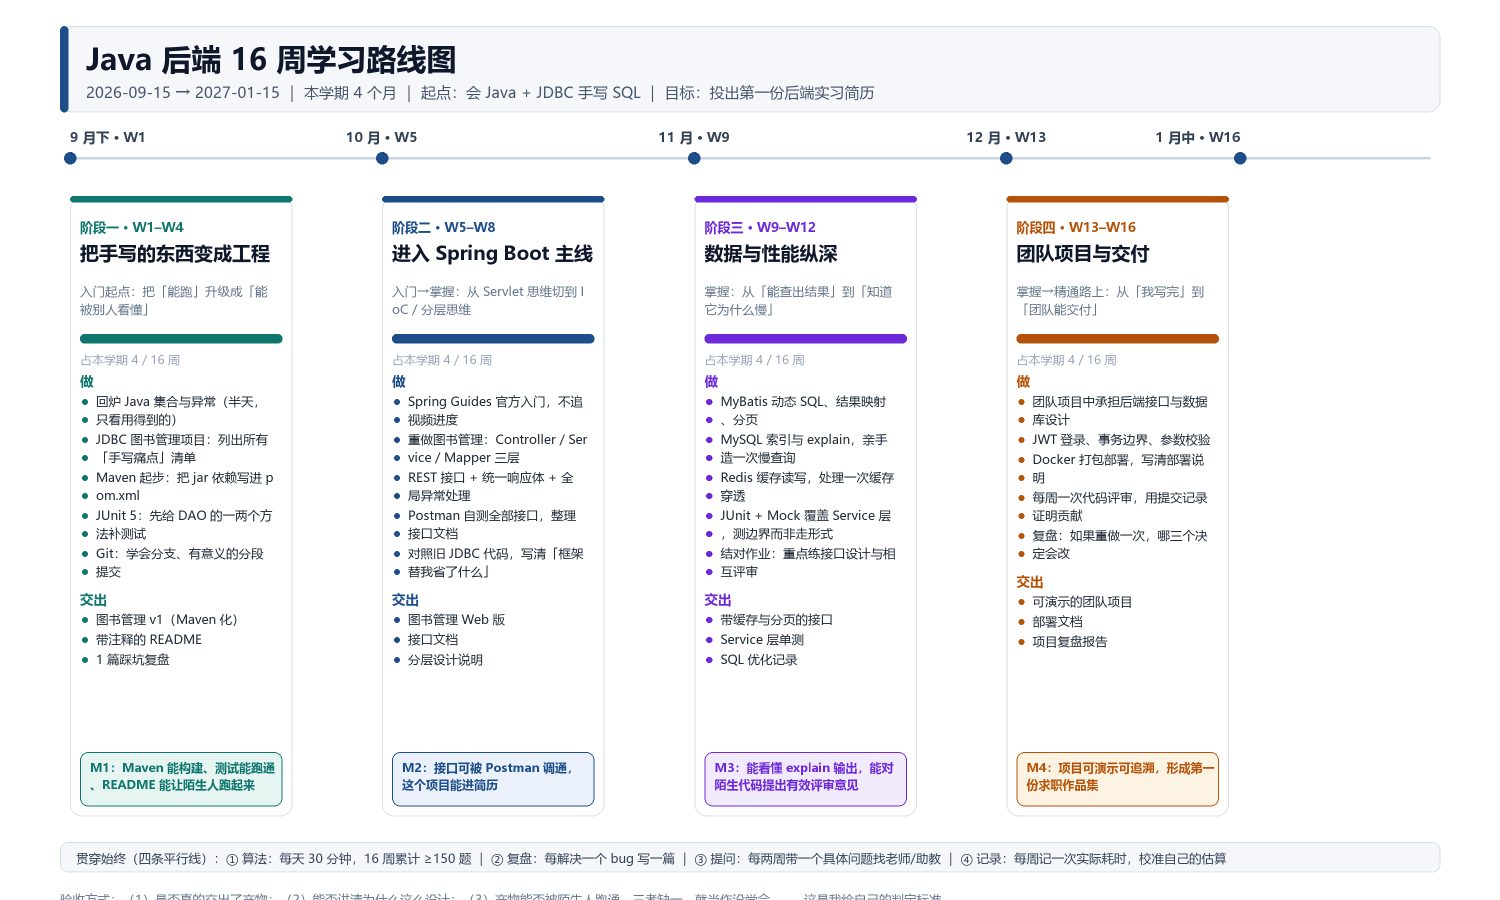This screenshot has width=1500, height=900.
Task: Click the bullet JDBC 图书管理项目：列出所有
Action: [x=182, y=440]
